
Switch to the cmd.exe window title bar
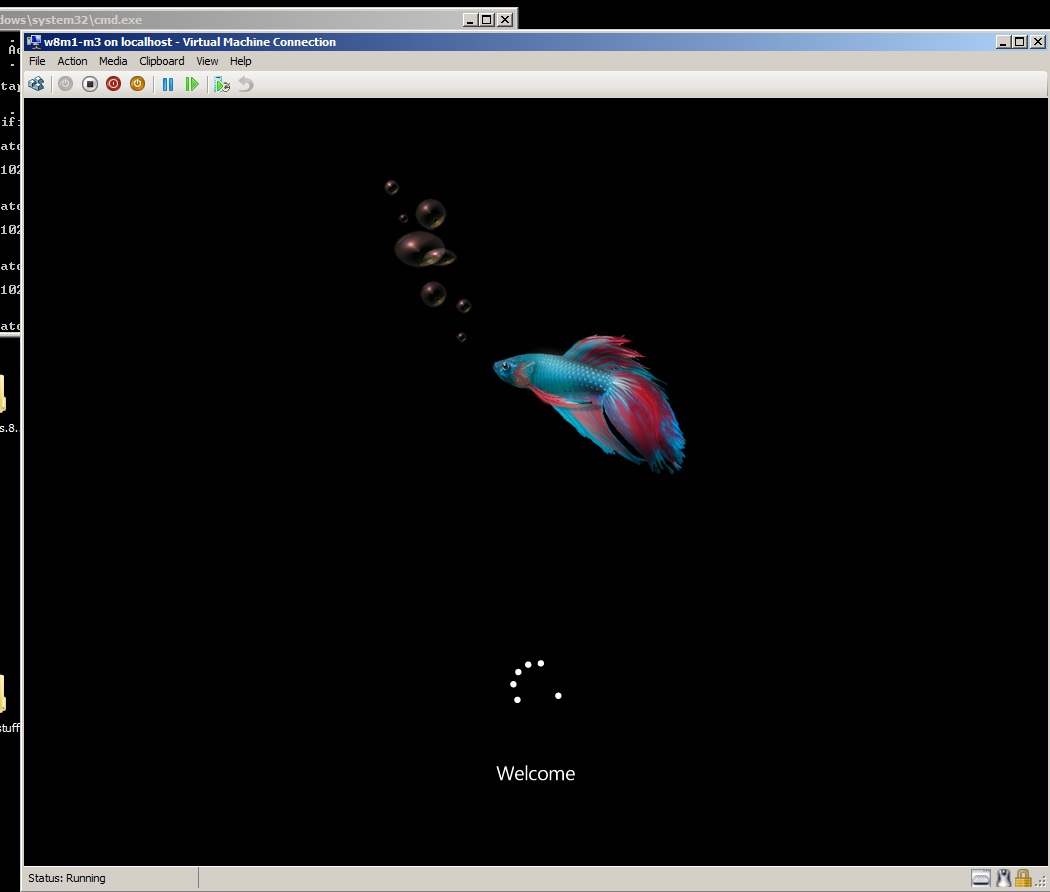[230, 19]
